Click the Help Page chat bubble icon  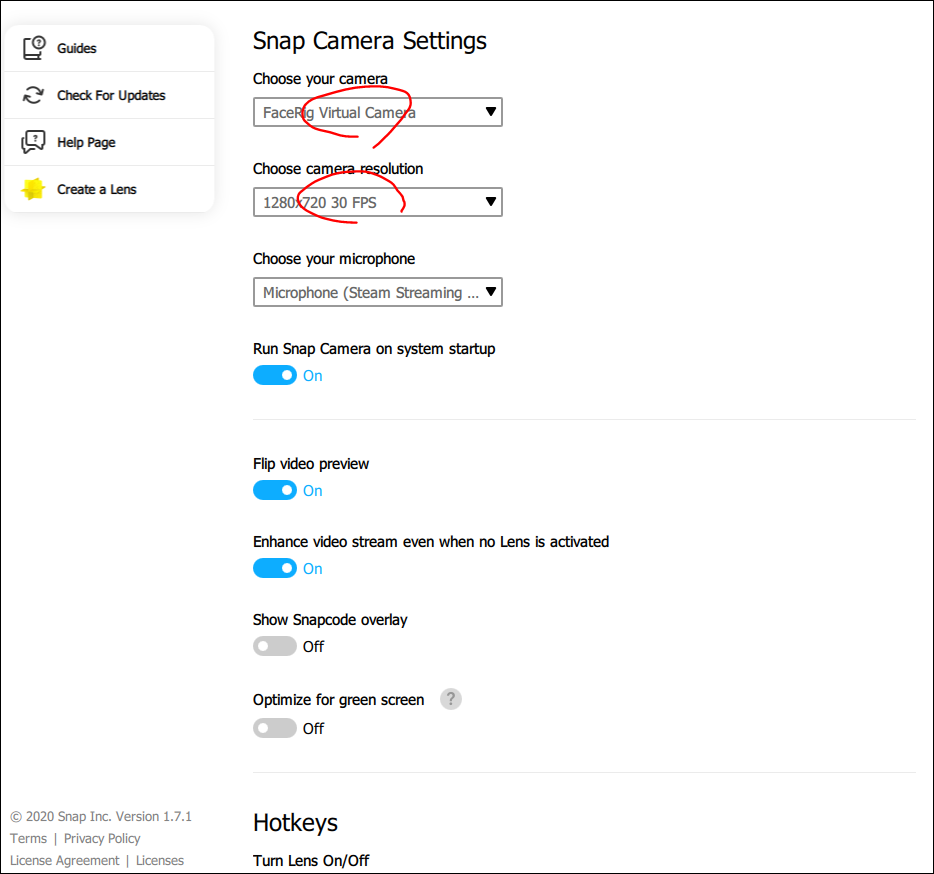coord(33,142)
